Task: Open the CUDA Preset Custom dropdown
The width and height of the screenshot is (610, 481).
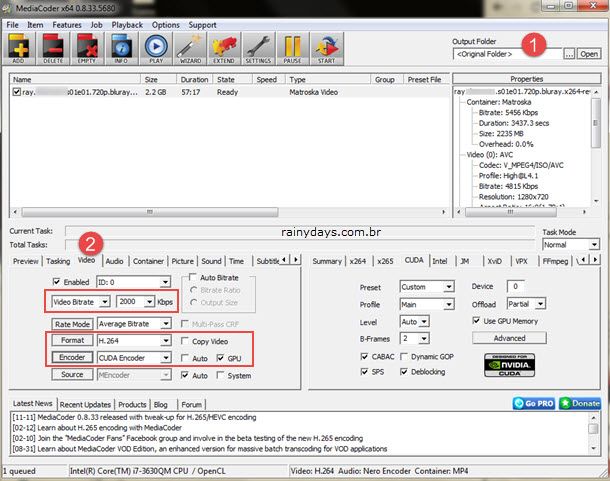Action: 427,287
